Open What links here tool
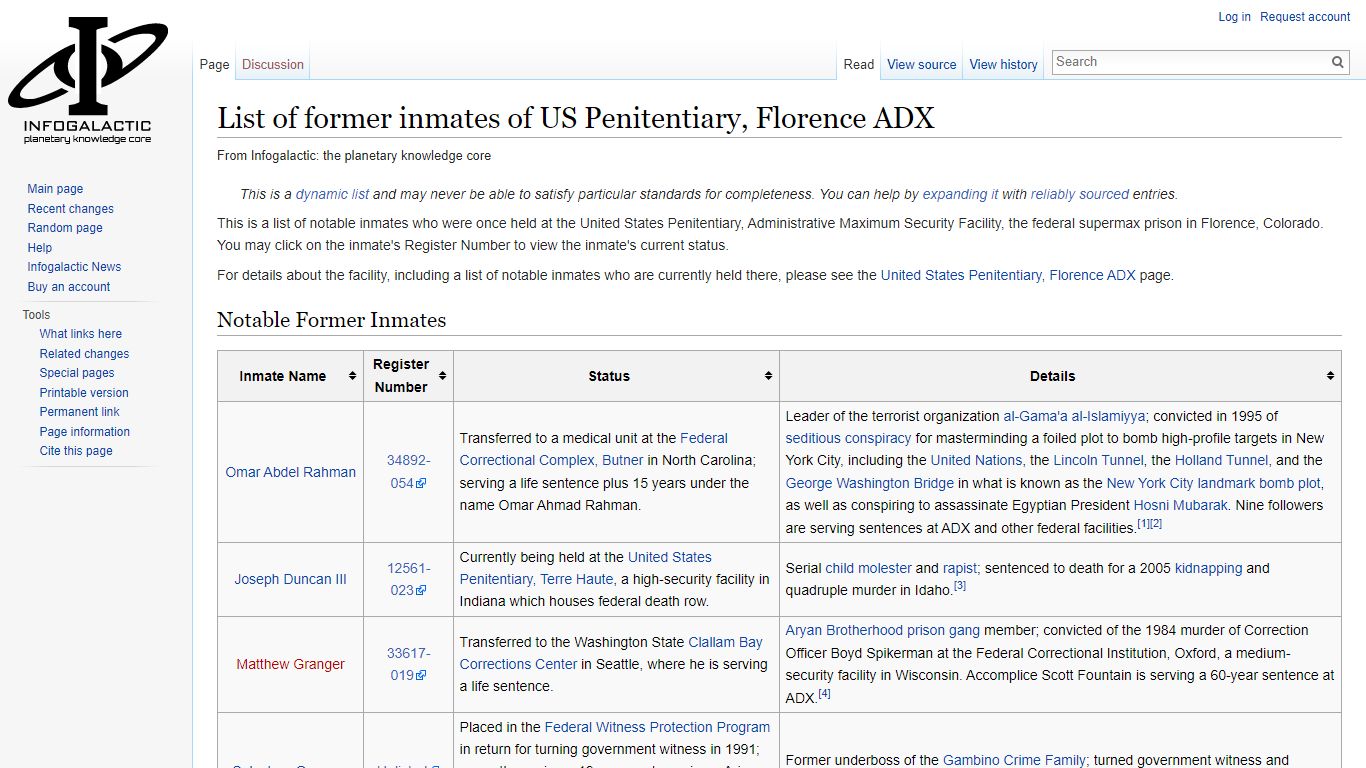The height and width of the screenshot is (768, 1366). 81,334
